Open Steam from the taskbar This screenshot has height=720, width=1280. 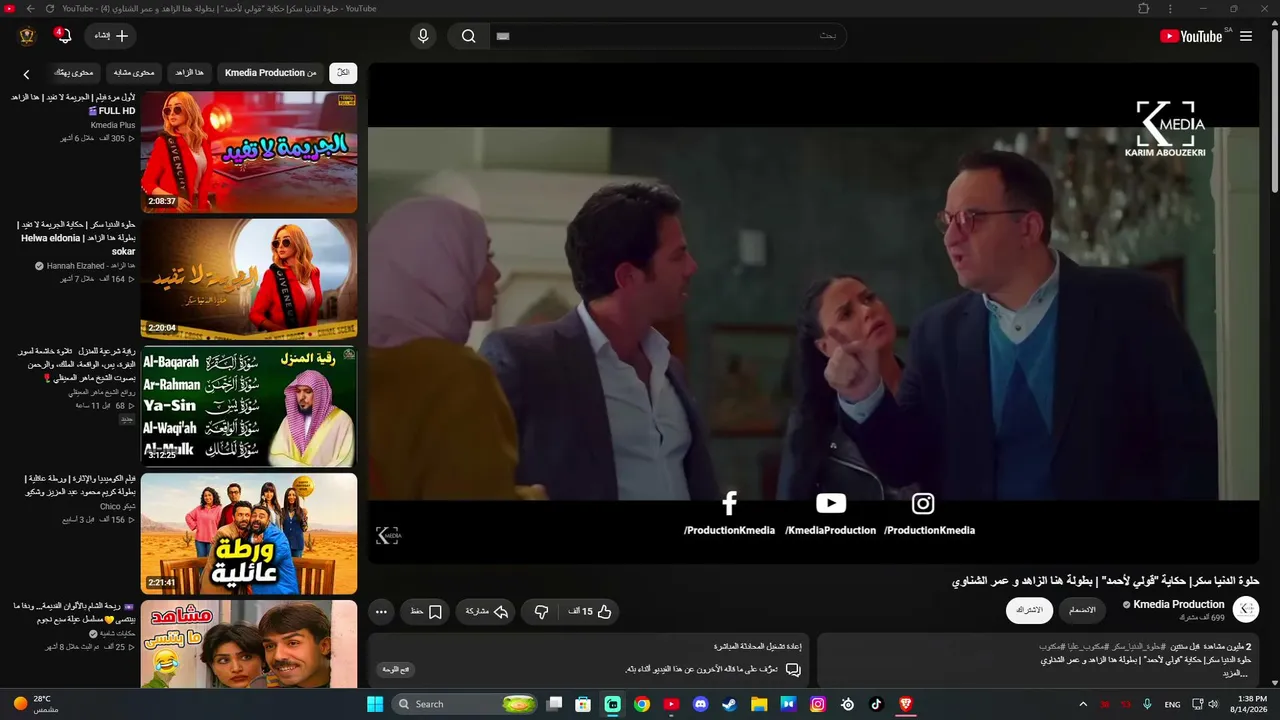(x=729, y=704)
